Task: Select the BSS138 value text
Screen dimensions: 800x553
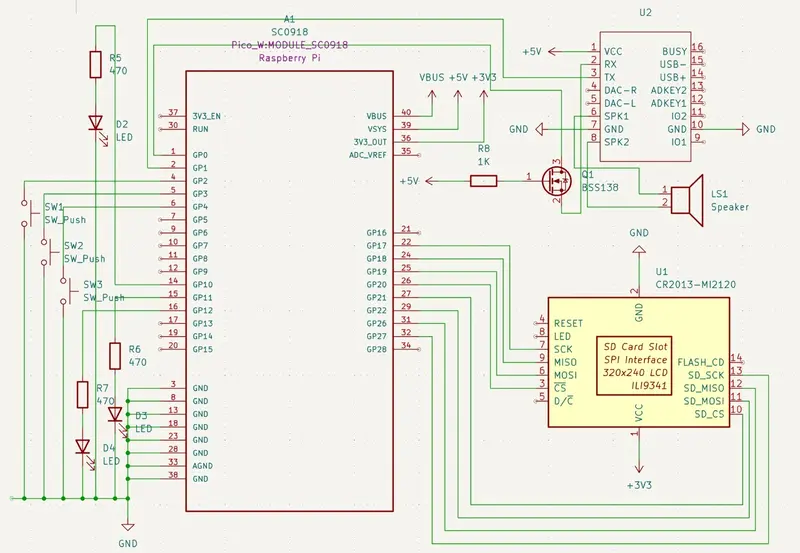Action: coord(601,187)
